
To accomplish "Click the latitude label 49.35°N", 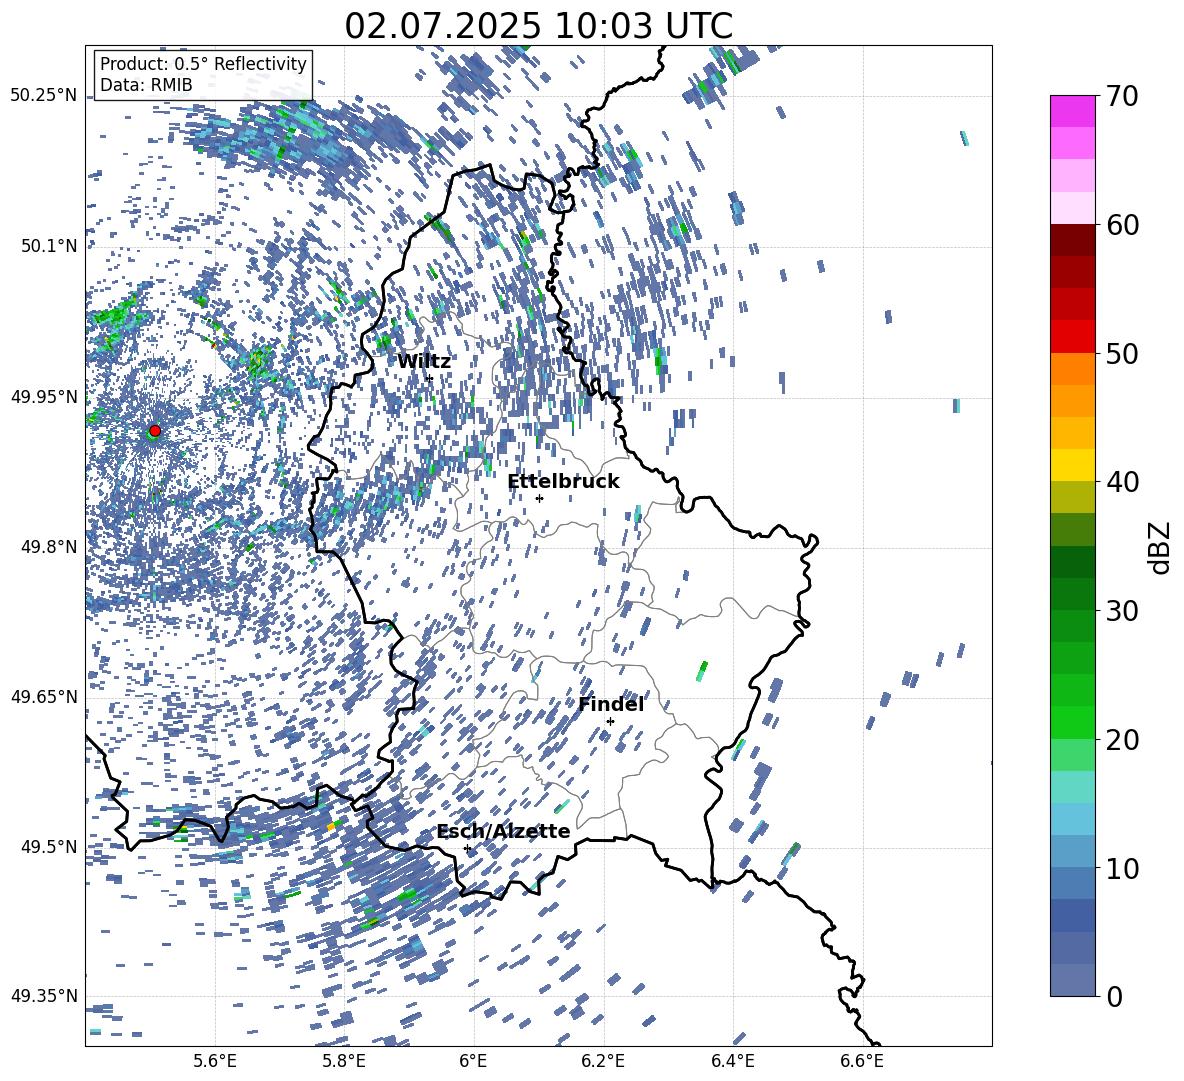I will (44, 996).
